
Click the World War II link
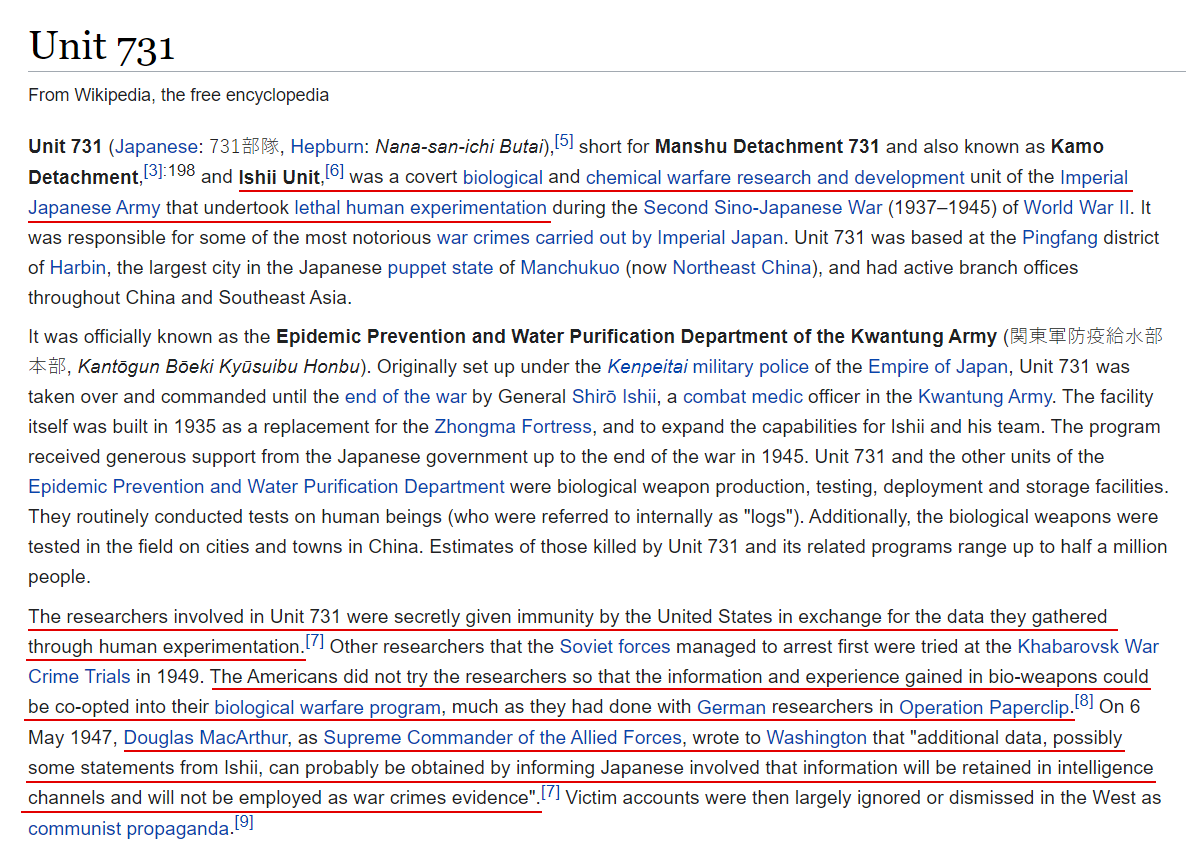[x=1076, y=207]
